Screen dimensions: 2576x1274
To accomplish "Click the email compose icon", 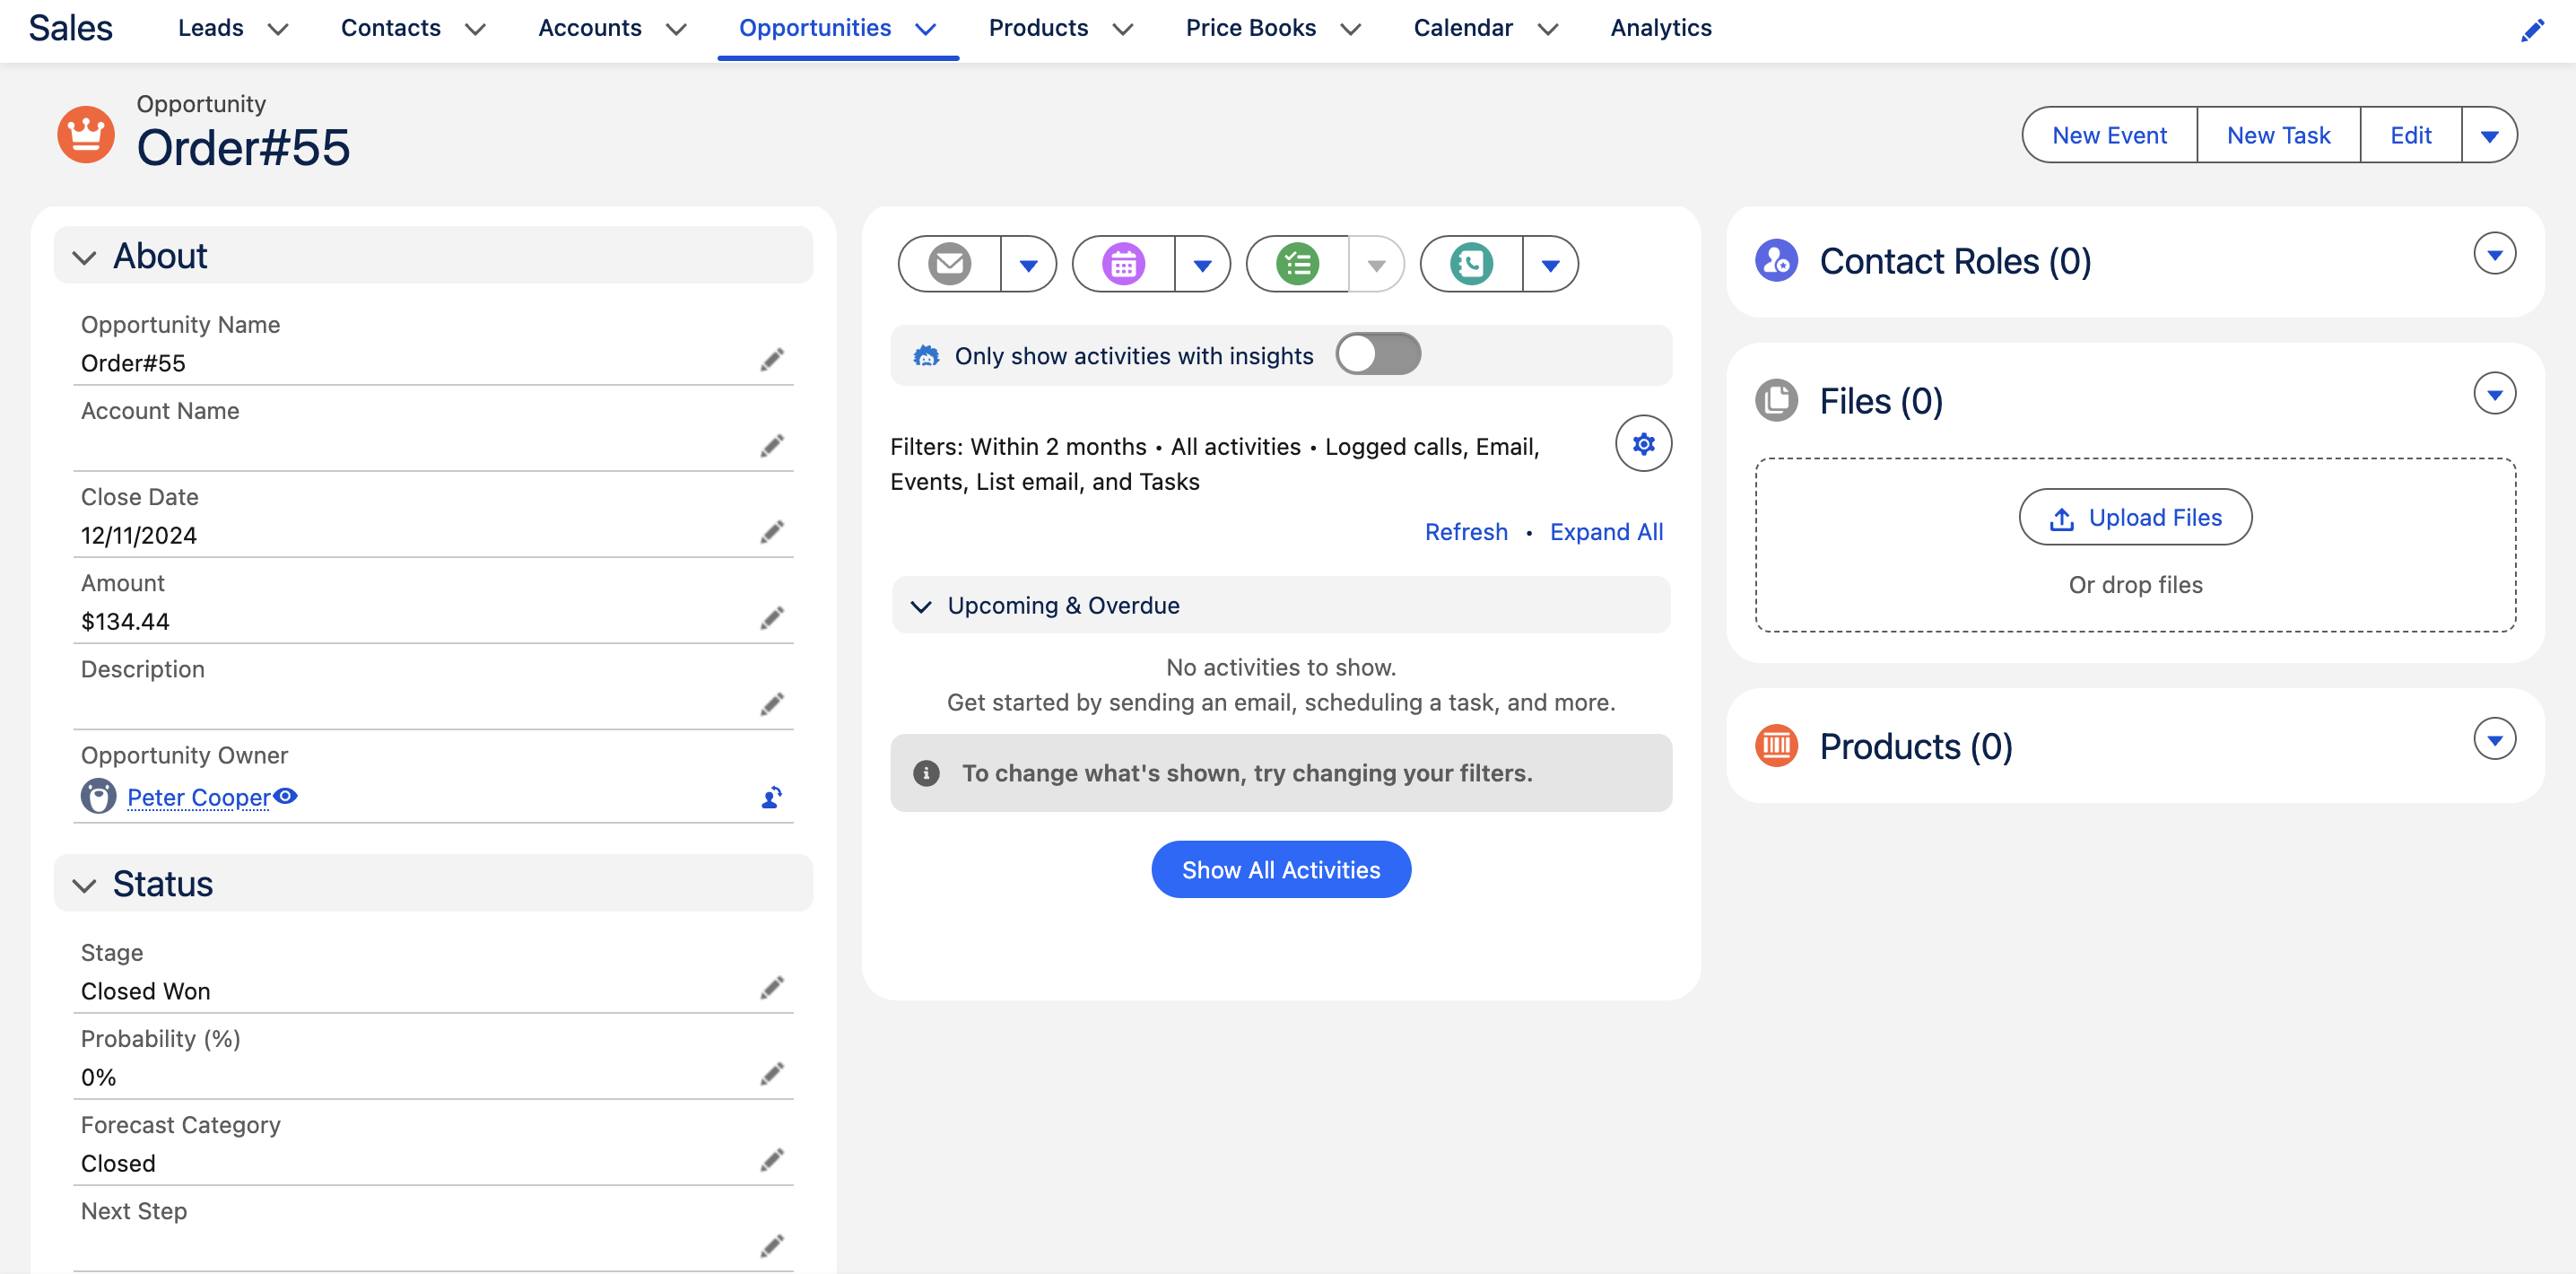I will (948, 263).
